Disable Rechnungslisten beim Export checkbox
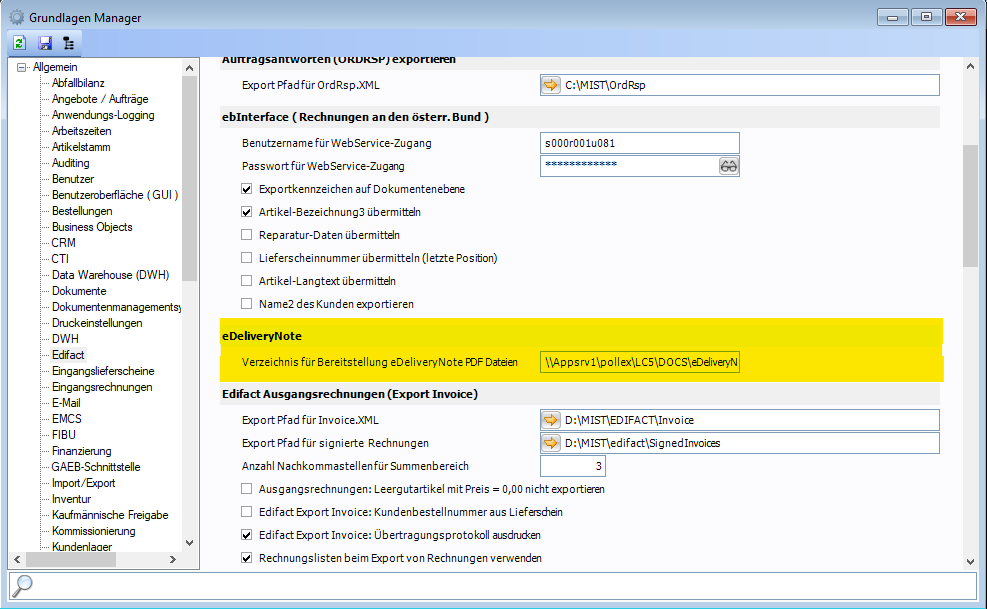987x609 pixels. [x=247, y=558]
